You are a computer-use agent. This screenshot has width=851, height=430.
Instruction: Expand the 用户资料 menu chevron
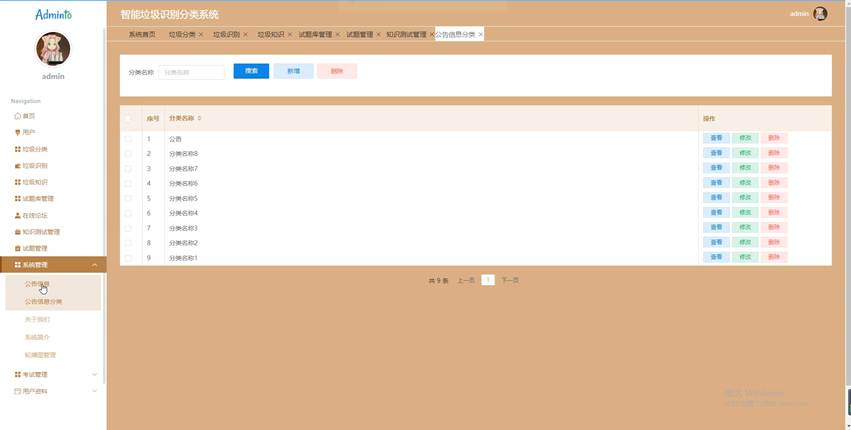(x=94, y=391)
